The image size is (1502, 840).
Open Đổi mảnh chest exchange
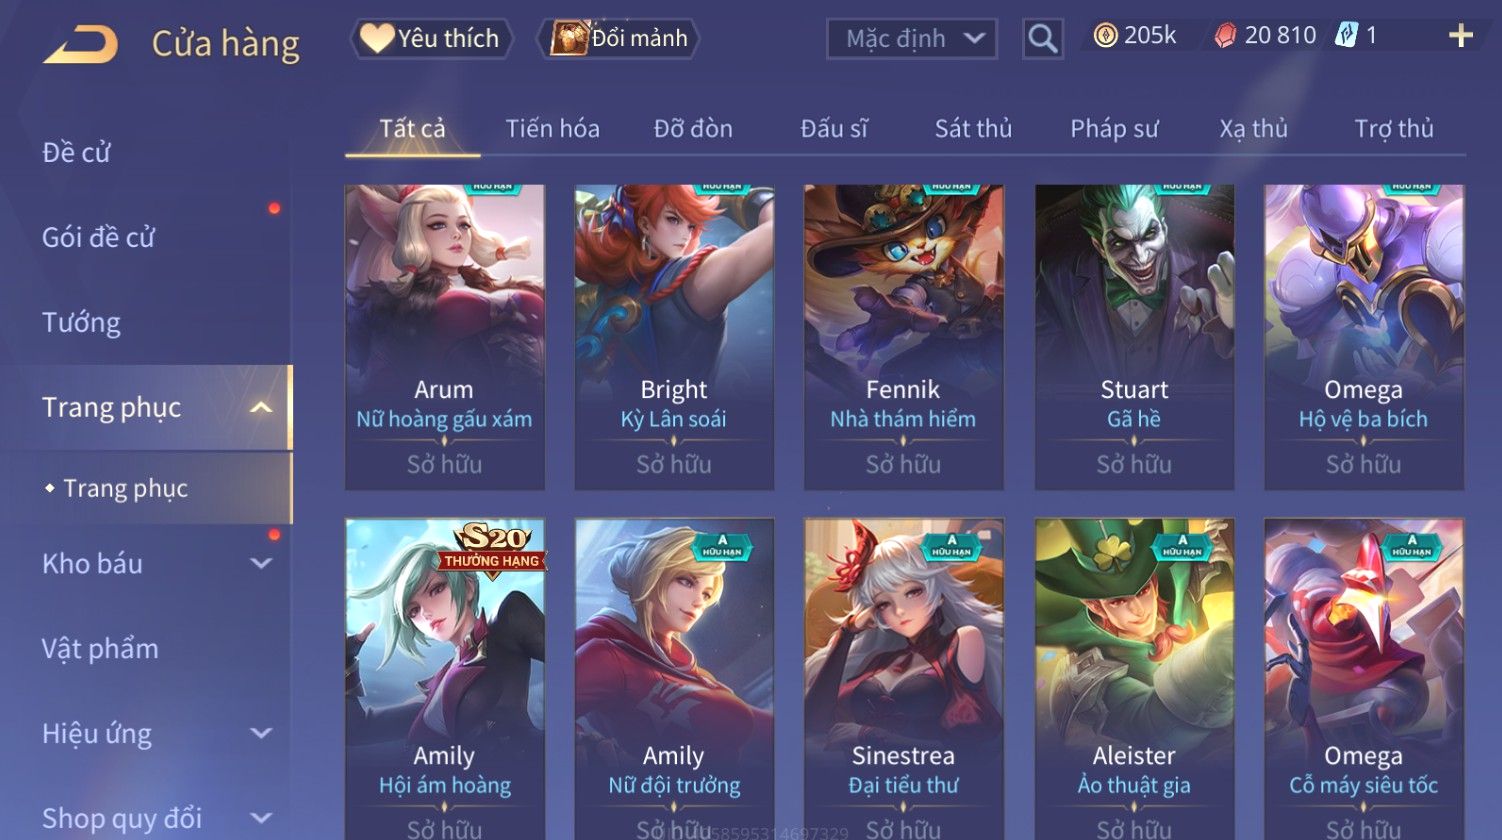(618, 38)
